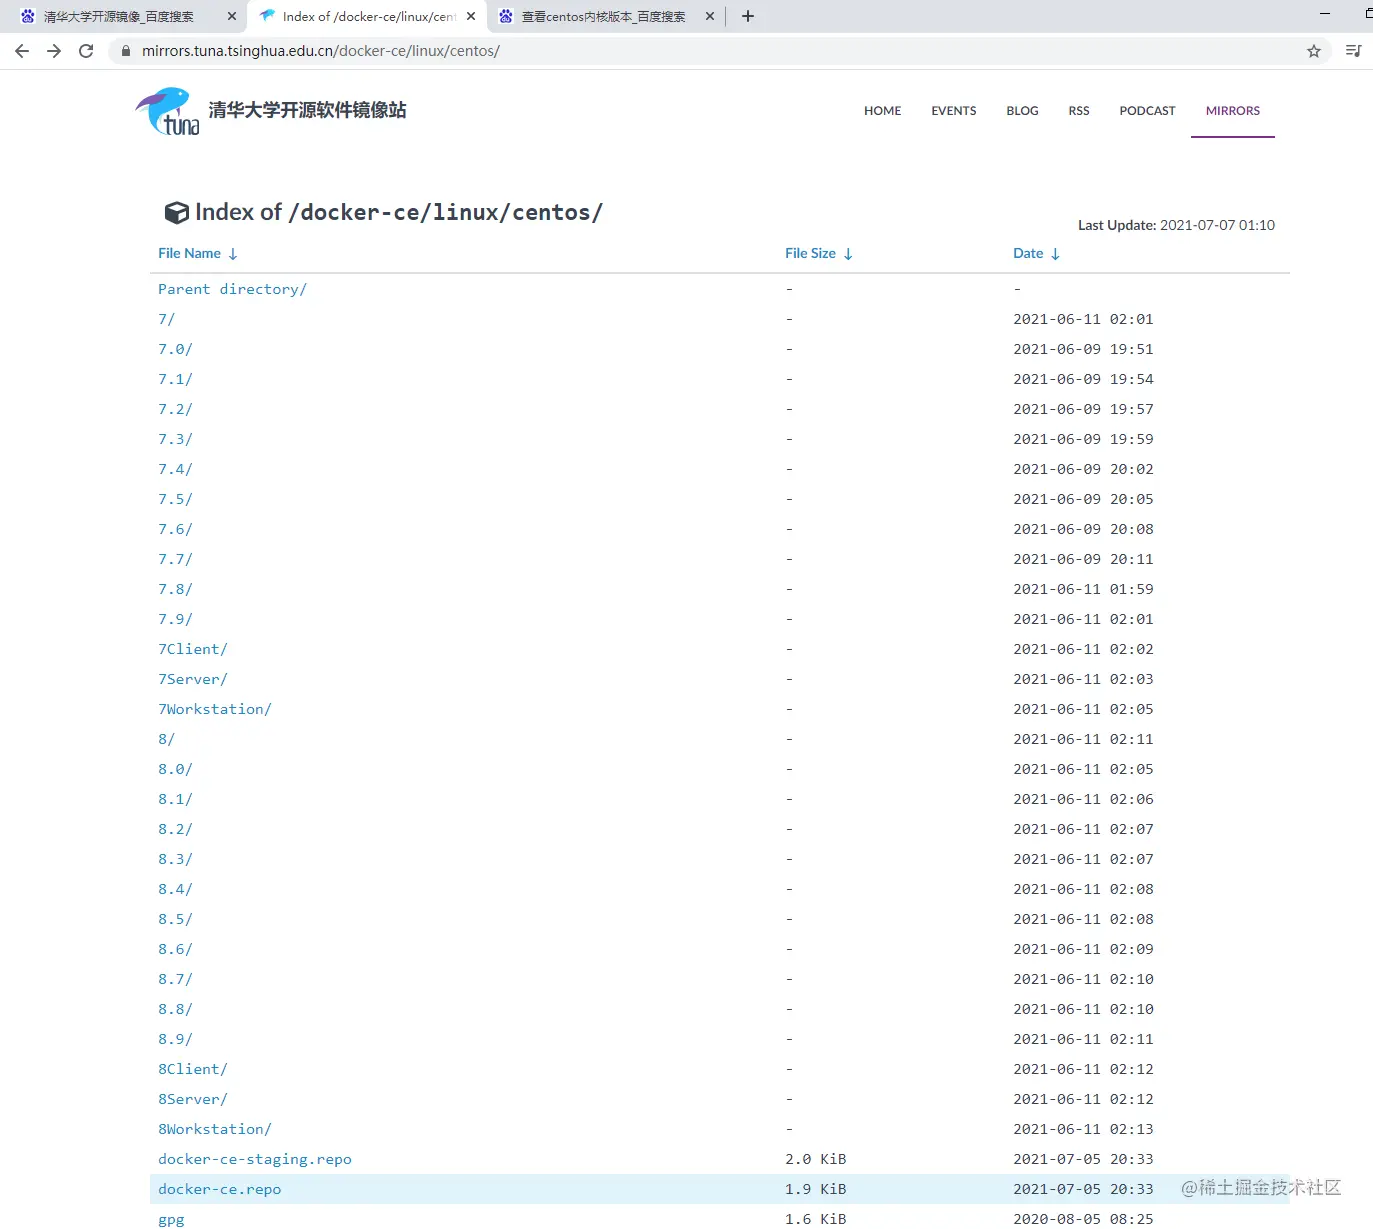Viewport: 1373px width, 1229px height.
Task: Open the 8.7/ directory
Action: click(x=175, y=979)
